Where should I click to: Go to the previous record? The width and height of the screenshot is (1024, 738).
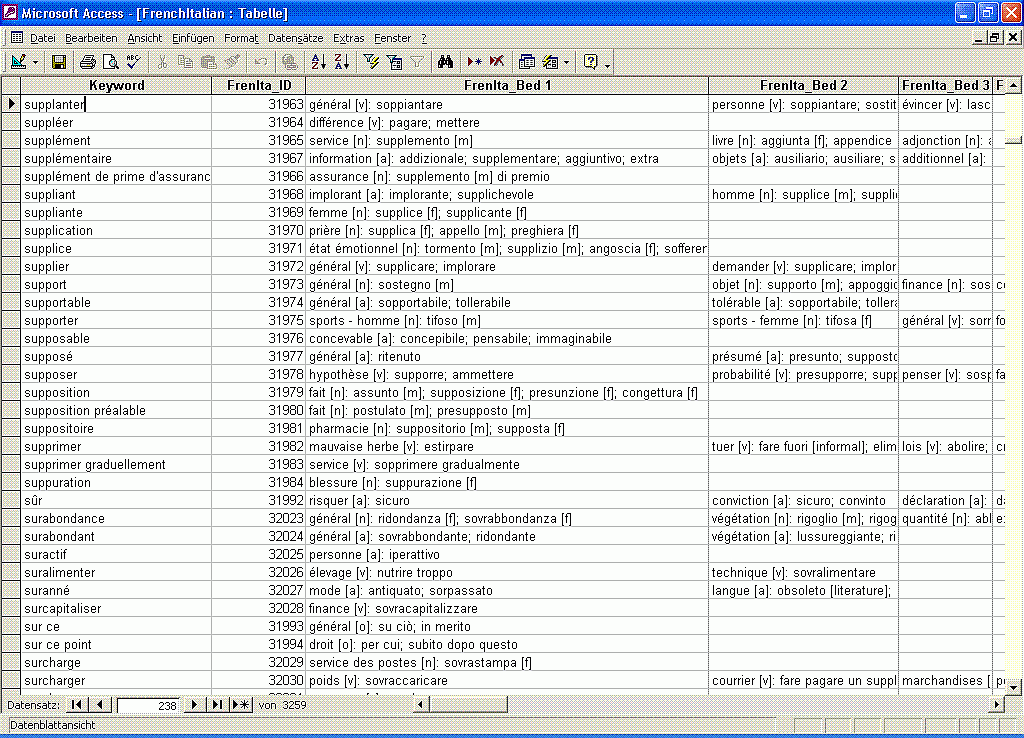(x=99, y=705)
